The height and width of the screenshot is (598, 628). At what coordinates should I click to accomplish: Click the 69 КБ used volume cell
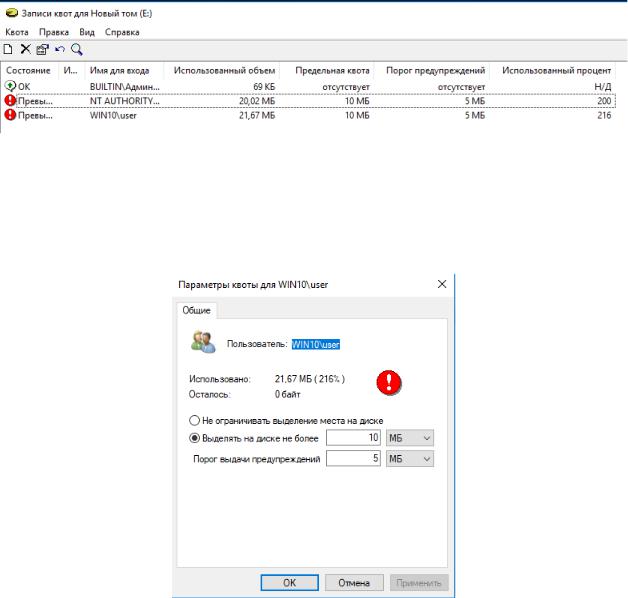tap(264, 87)
